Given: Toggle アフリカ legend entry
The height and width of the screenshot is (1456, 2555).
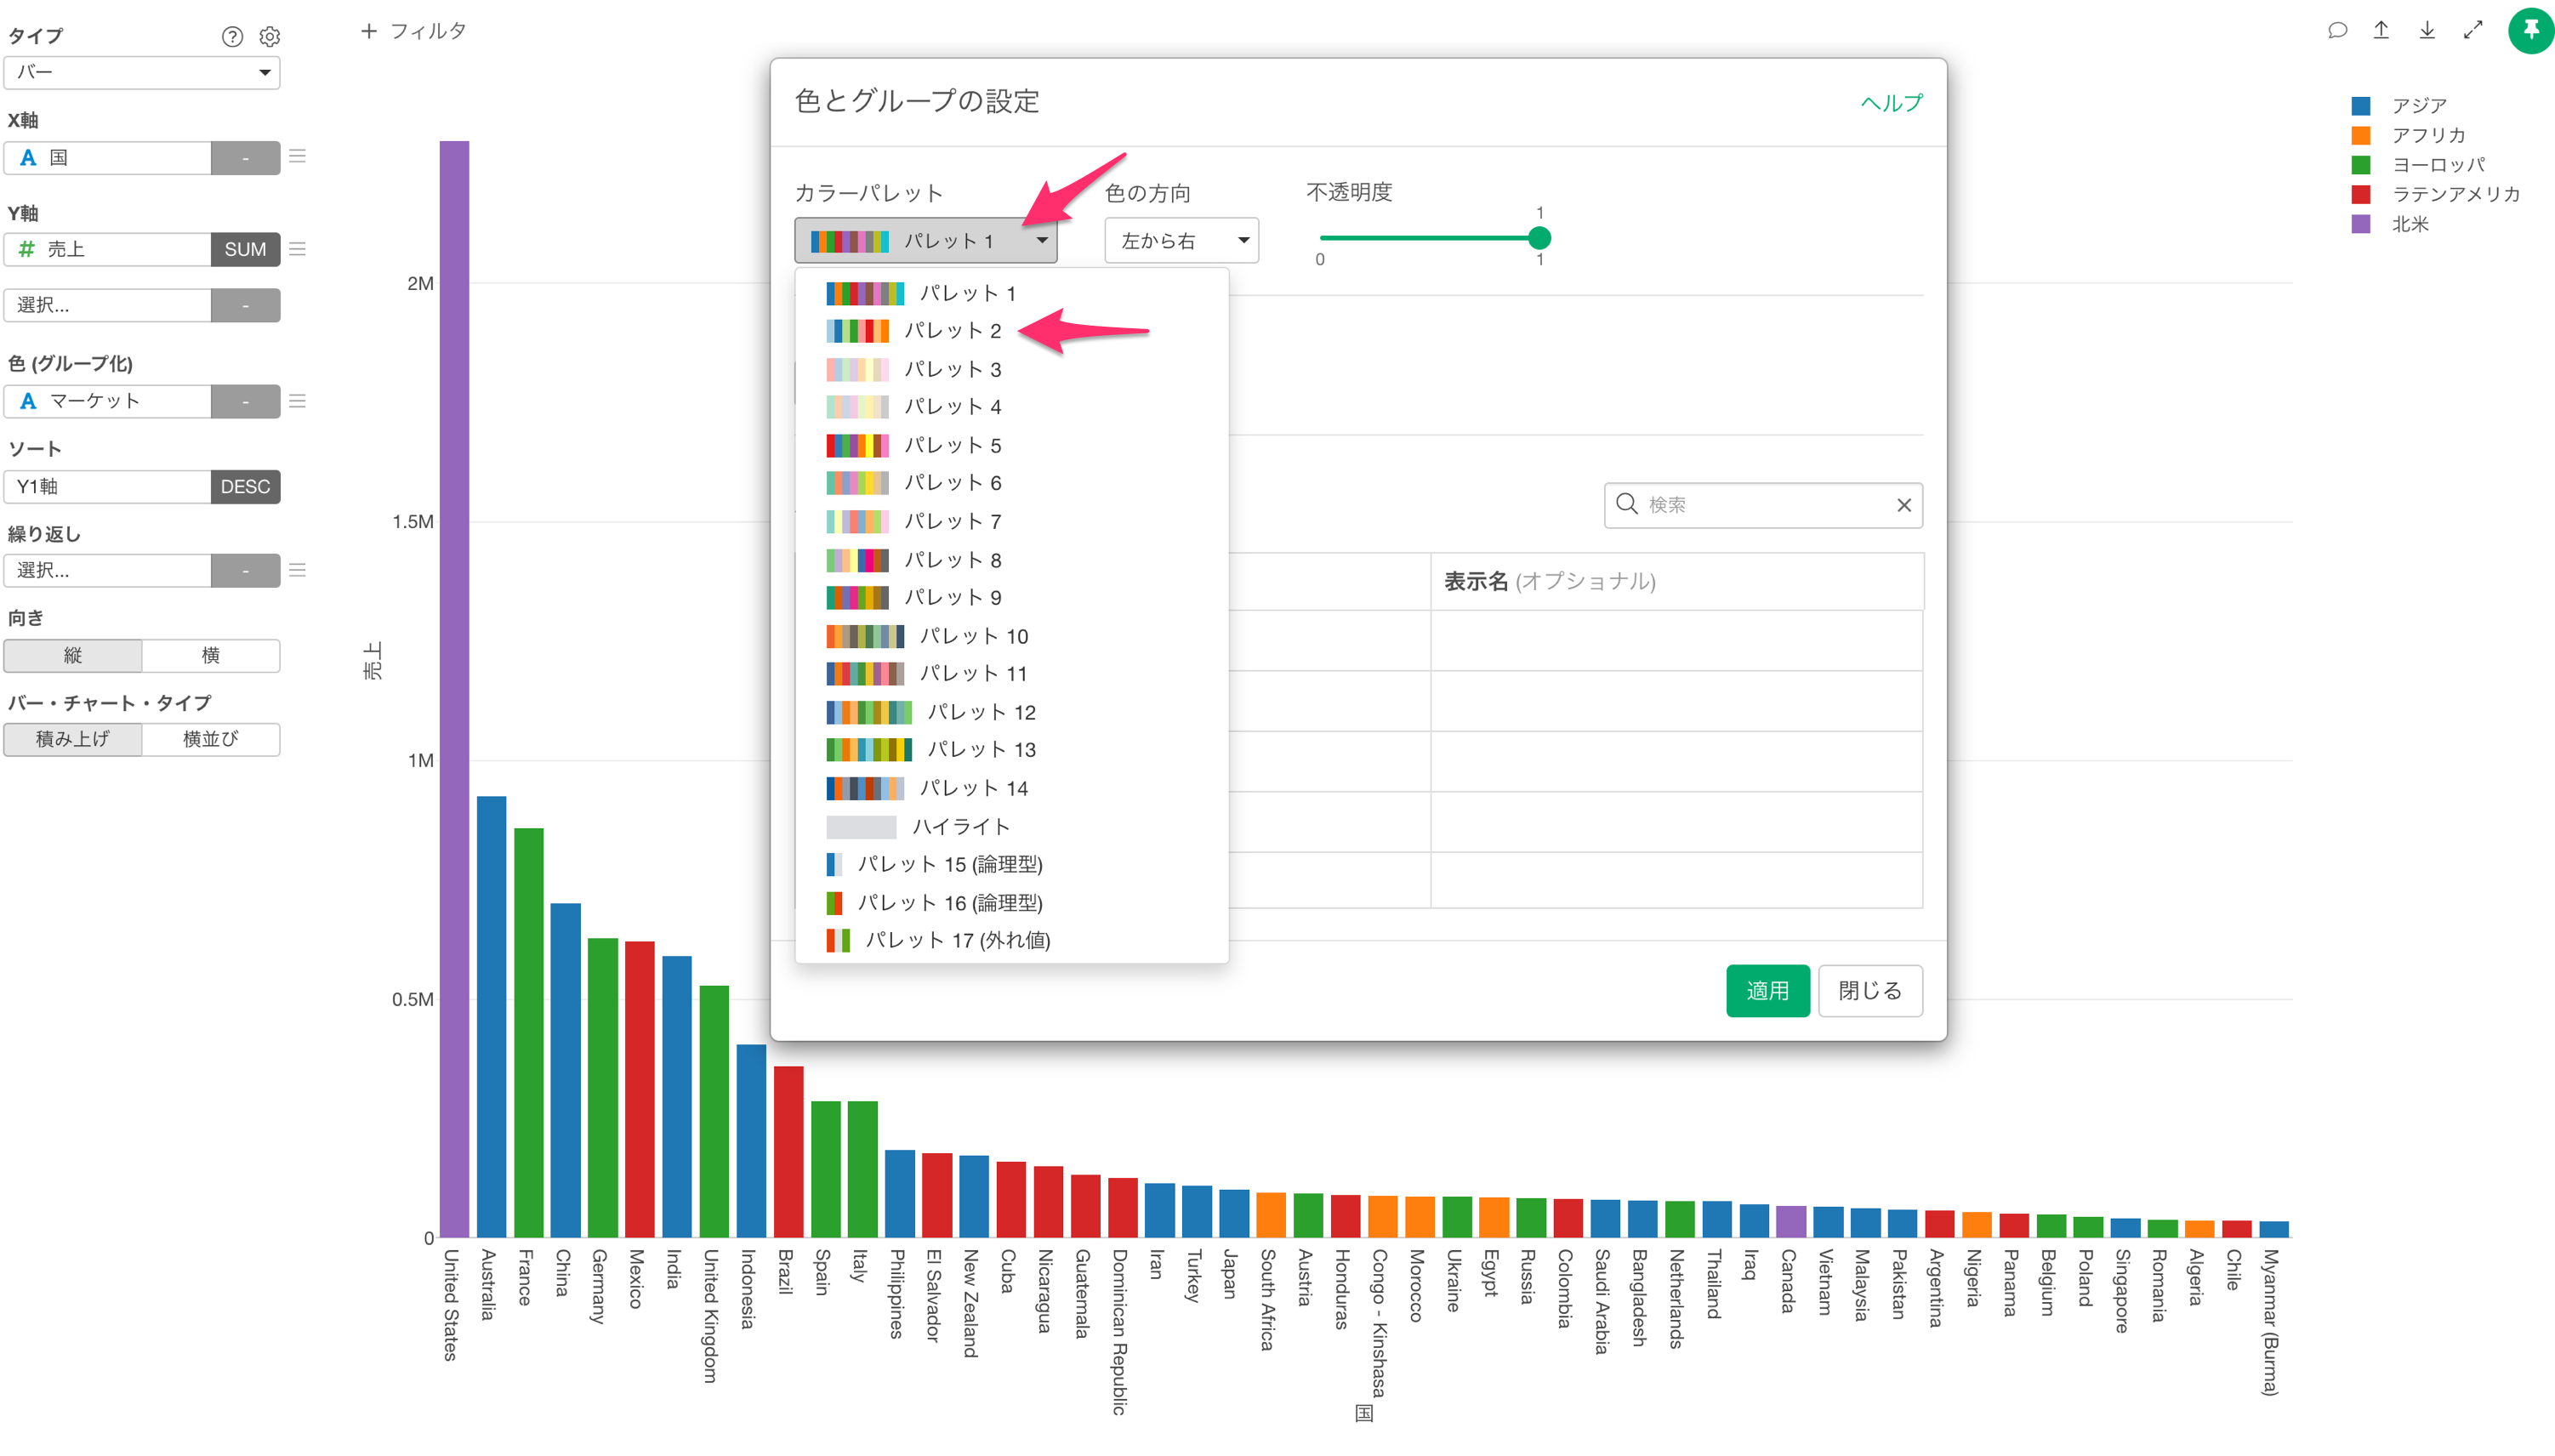Looking at the screenshot, I should point(2408,135).
